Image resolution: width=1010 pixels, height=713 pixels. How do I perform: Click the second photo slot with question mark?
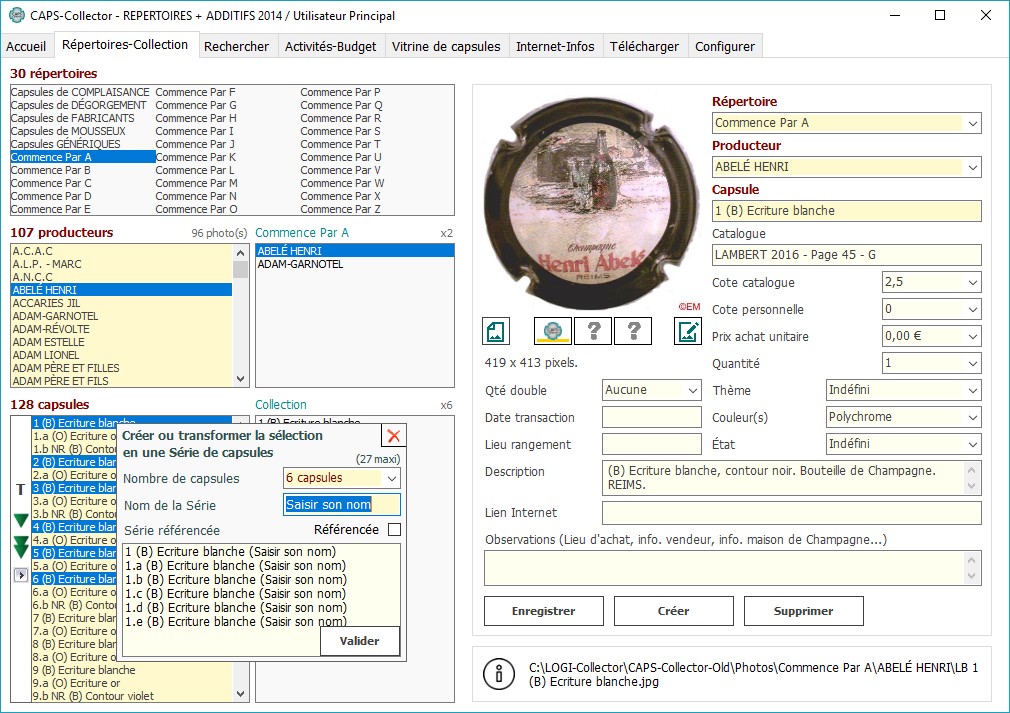pyautogui.click(x=593, y=331)
